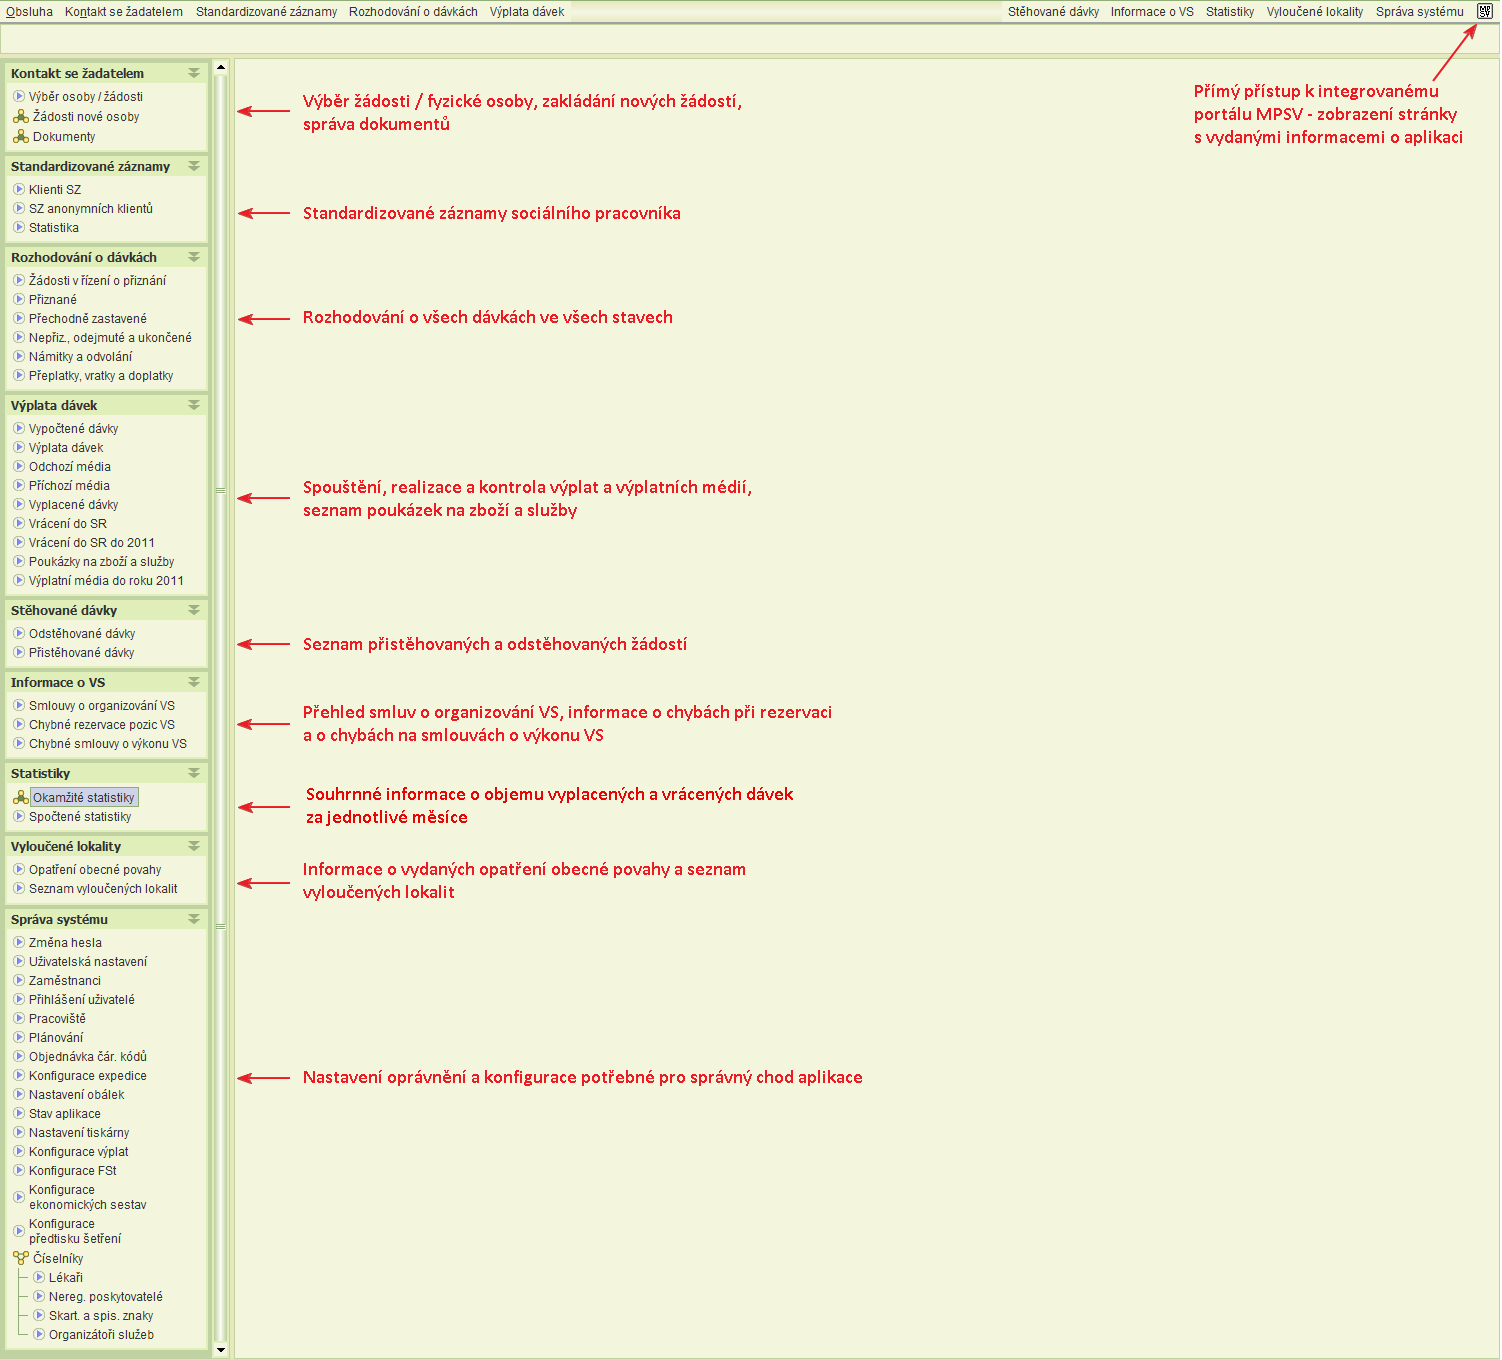Click the icon next to Dokumenty
The height and width of the screenshot is (1360, 1502).
pyautogui.click(x=20, y=137)
